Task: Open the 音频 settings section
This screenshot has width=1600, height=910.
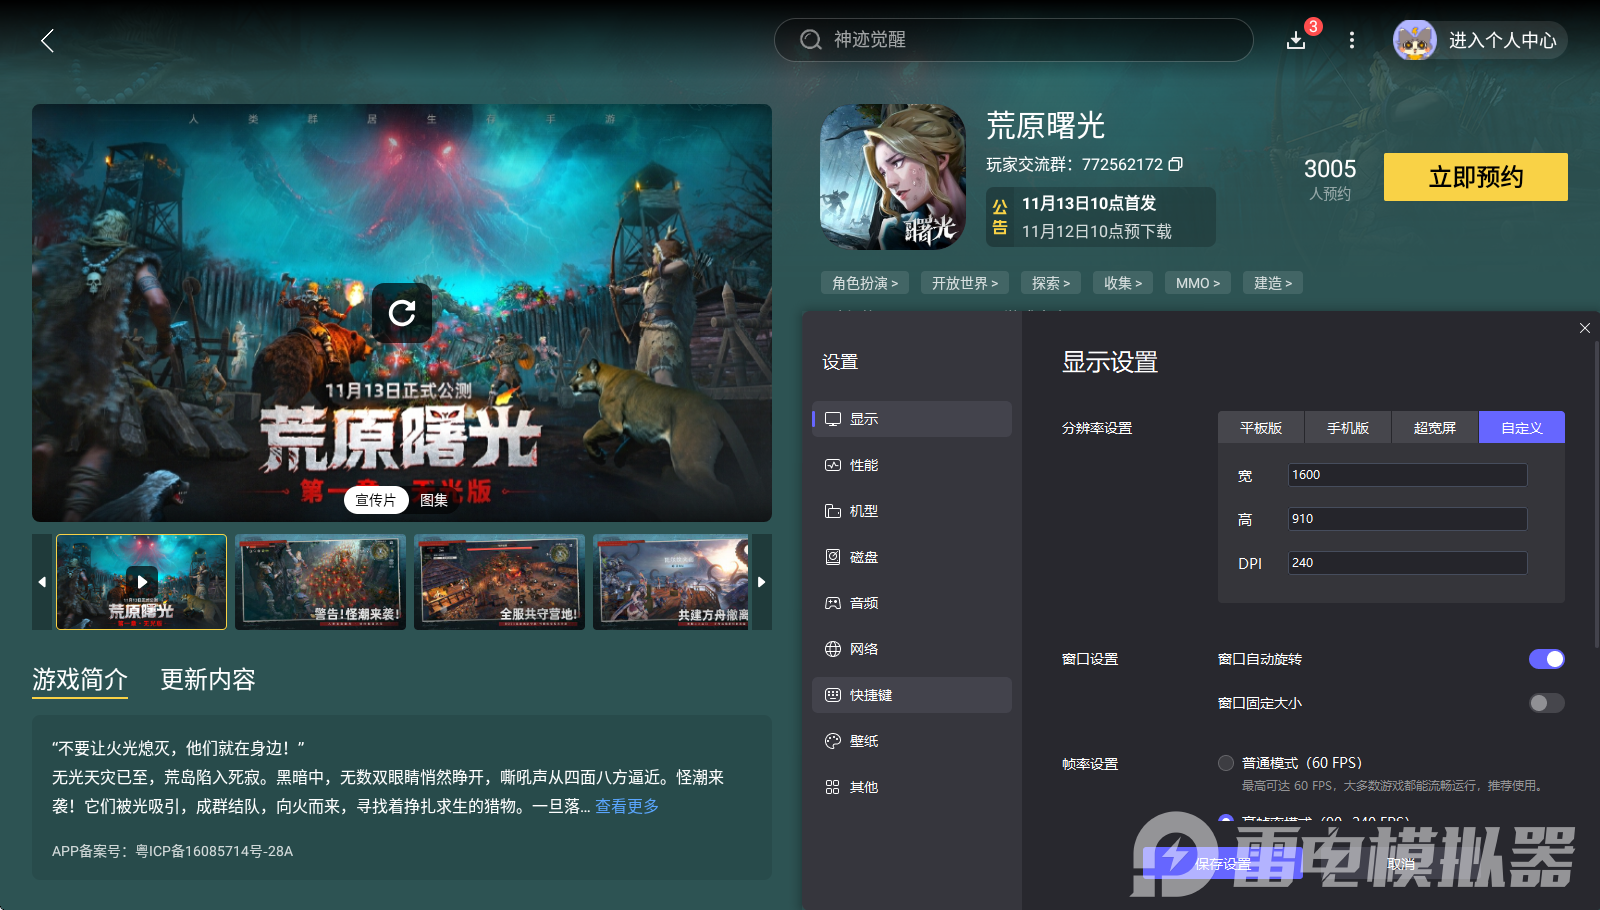Action: [x=912, y=603]
